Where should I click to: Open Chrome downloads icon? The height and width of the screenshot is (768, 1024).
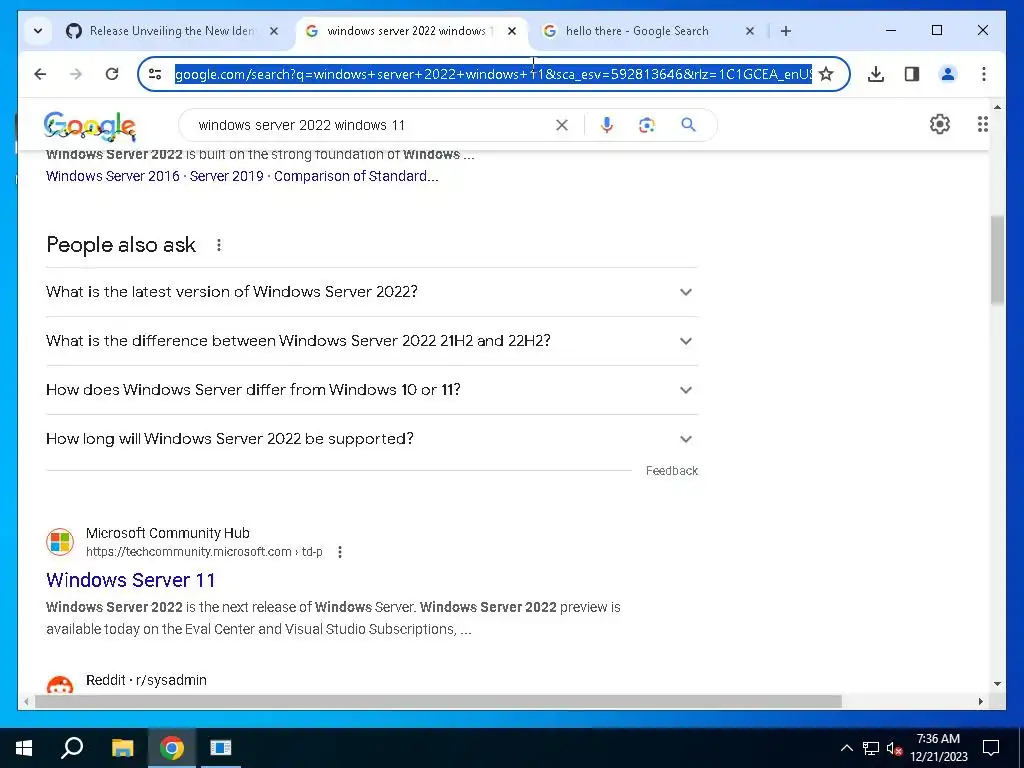click(x=876, y=74)
